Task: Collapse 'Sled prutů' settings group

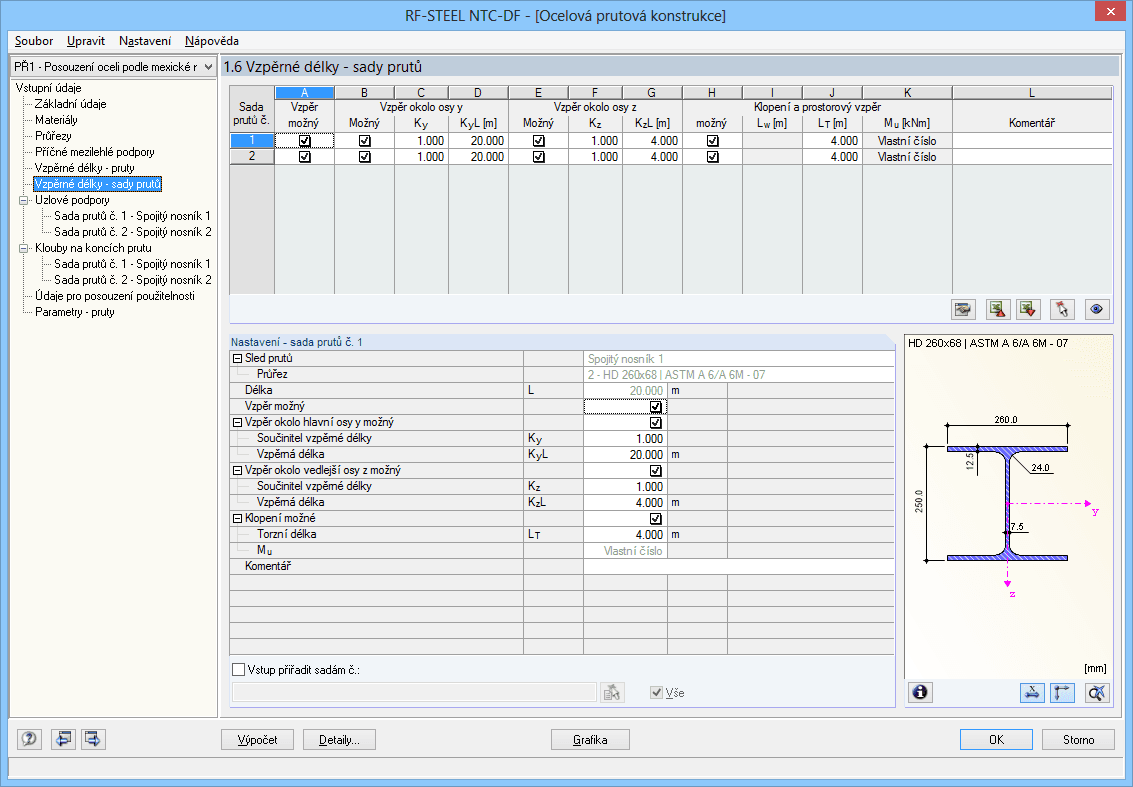Action: 237,358
